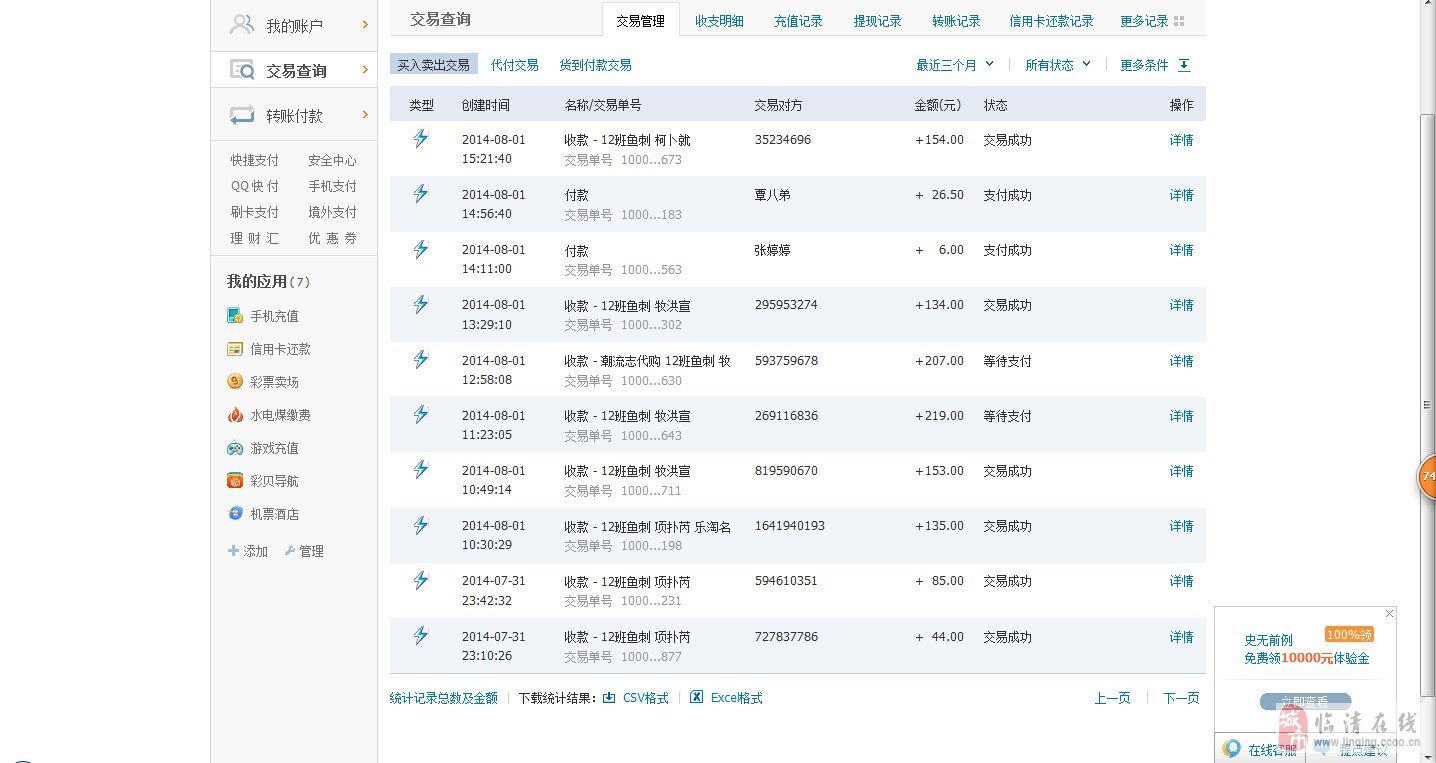Open 详情 for the +44.00 transaction
This screenshot has width=1436, height=763.
click(x=1182, y=637)
